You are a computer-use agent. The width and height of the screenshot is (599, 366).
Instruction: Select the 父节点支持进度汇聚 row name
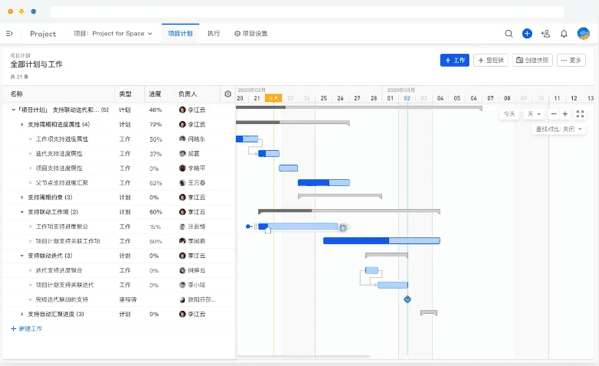(62, 183)
